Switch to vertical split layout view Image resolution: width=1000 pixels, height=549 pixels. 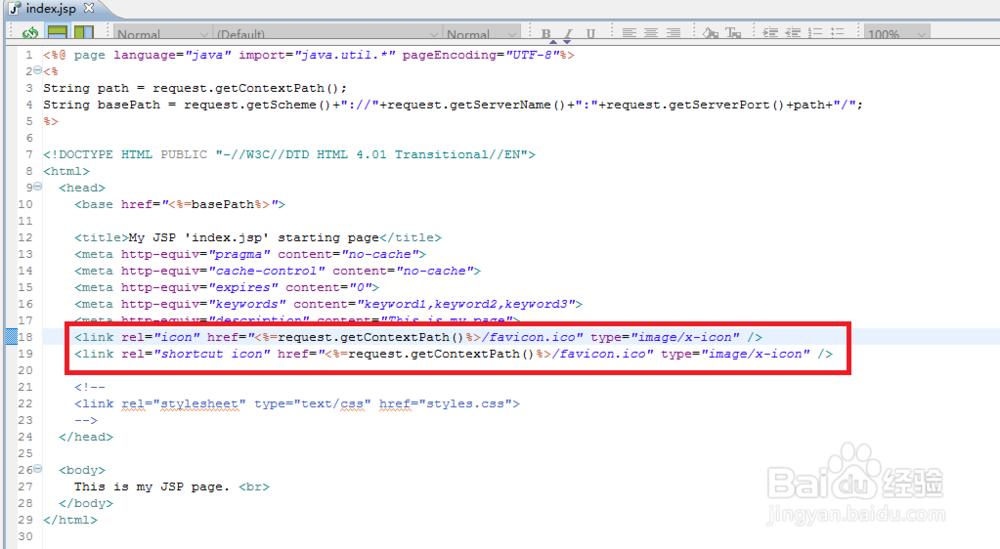[84, 33]
